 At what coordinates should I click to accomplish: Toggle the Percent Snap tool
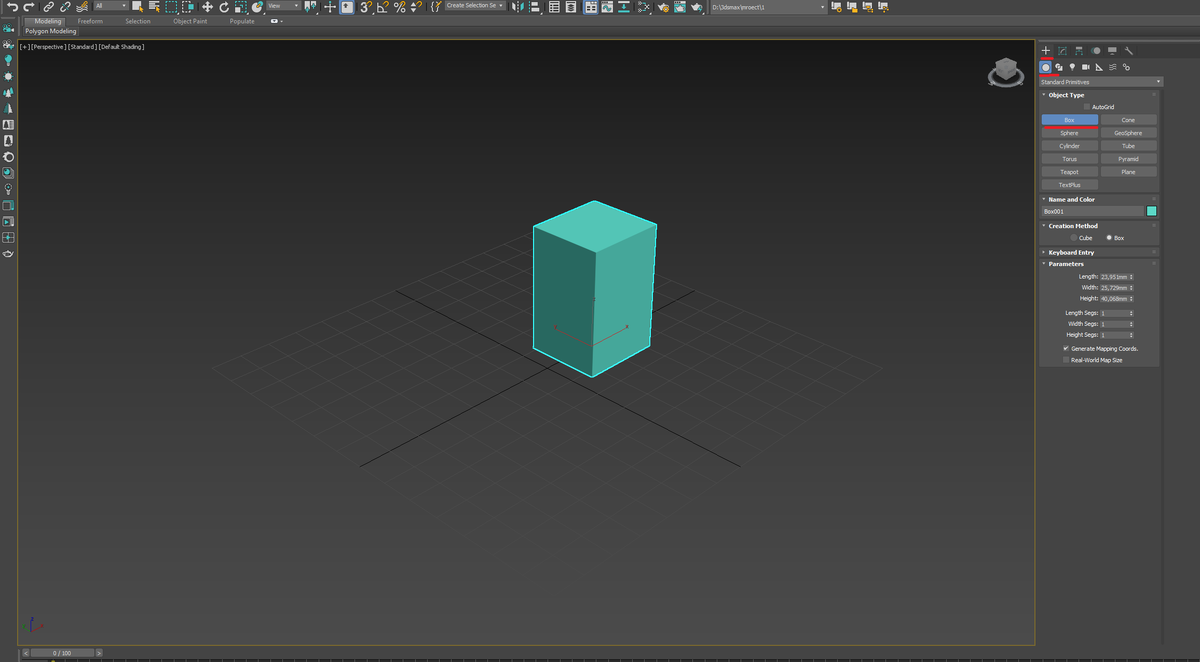click(399, 6)
